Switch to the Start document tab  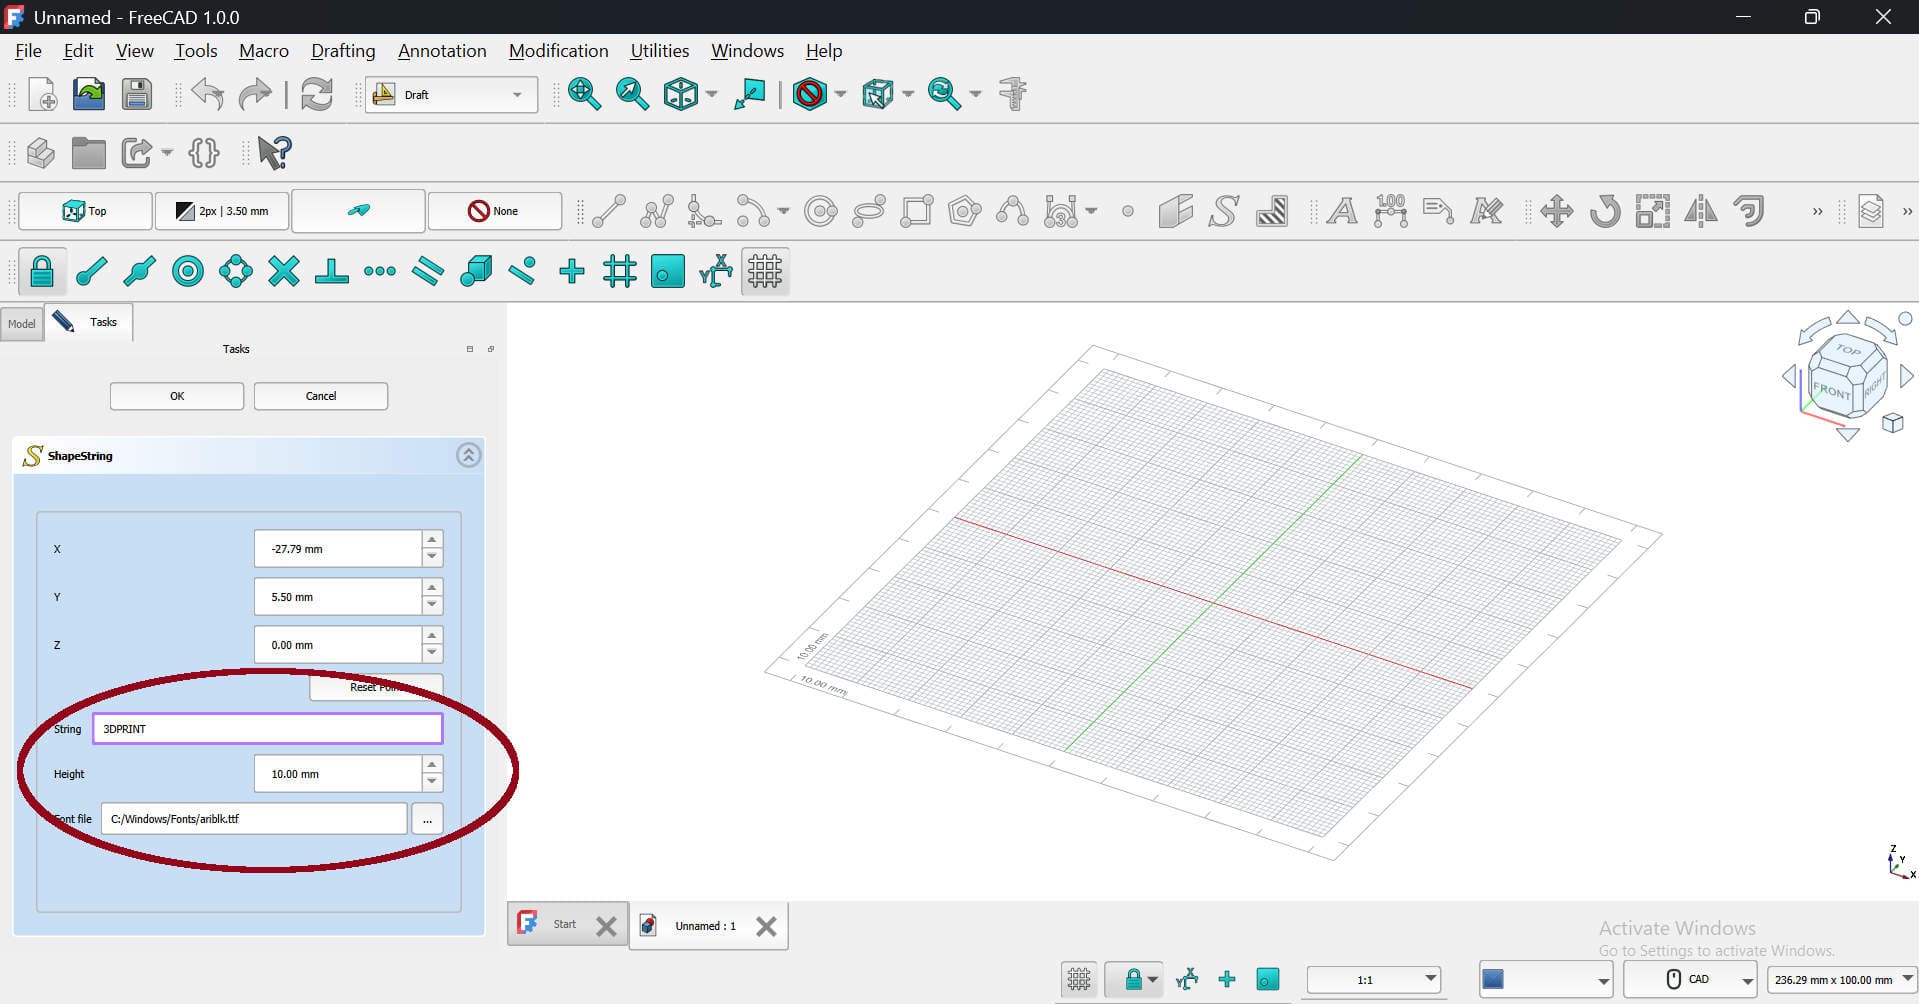pyautogui.click(x=567, y=925)
